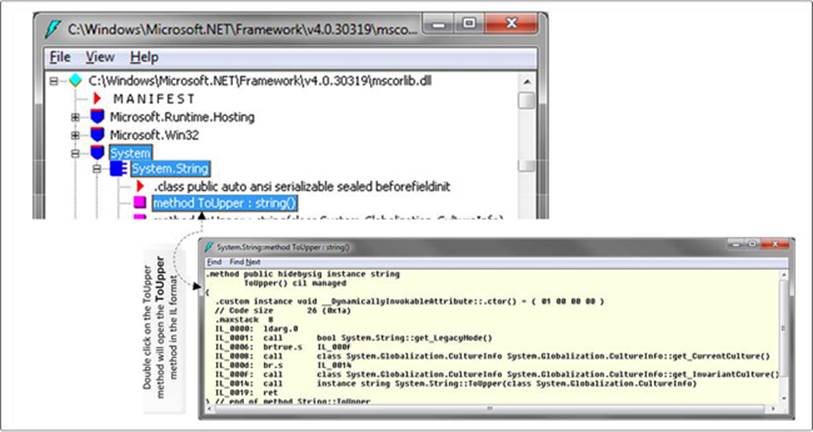Open Find menu in IL code window
The image size is (813, 432).
(214, 262)
